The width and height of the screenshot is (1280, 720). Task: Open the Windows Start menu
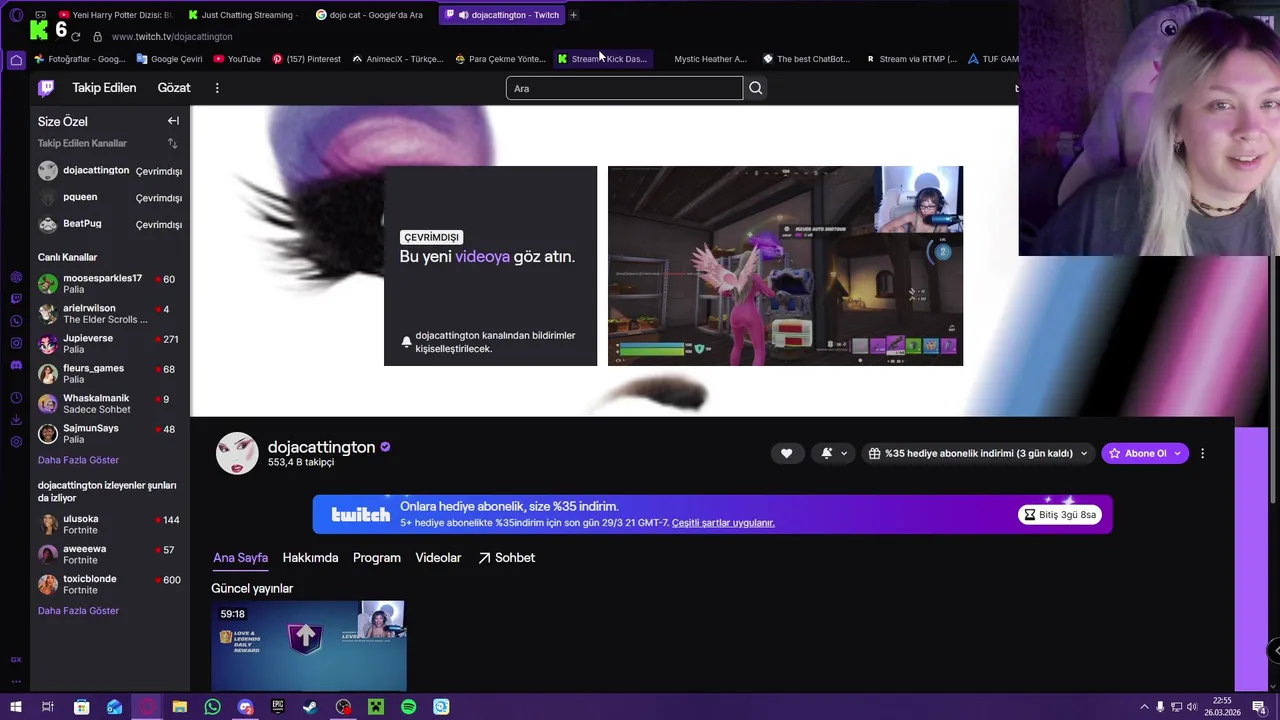(x=15, y=707)
